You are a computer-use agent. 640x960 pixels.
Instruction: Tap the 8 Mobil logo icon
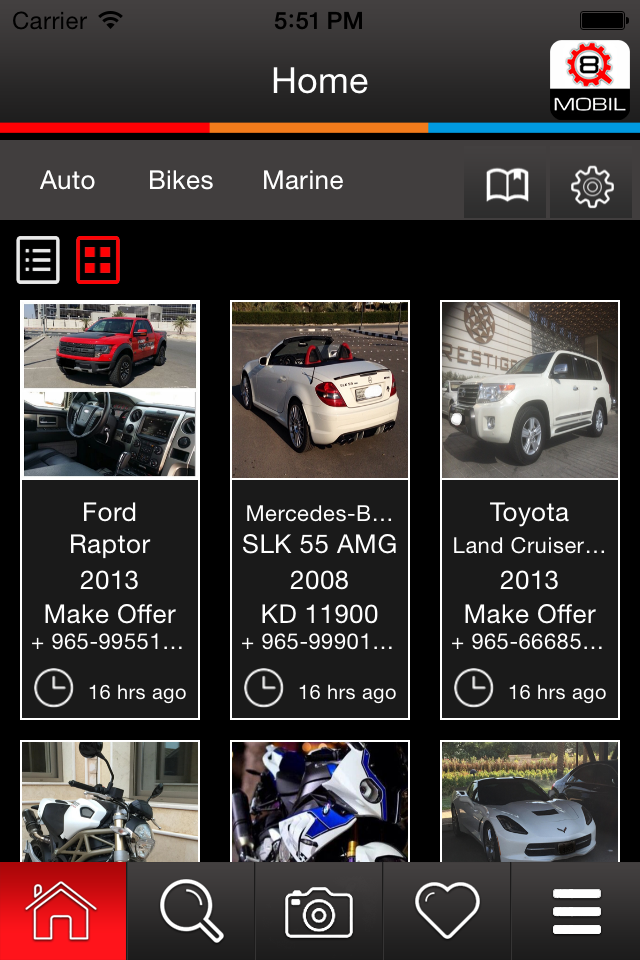point(589,80)
